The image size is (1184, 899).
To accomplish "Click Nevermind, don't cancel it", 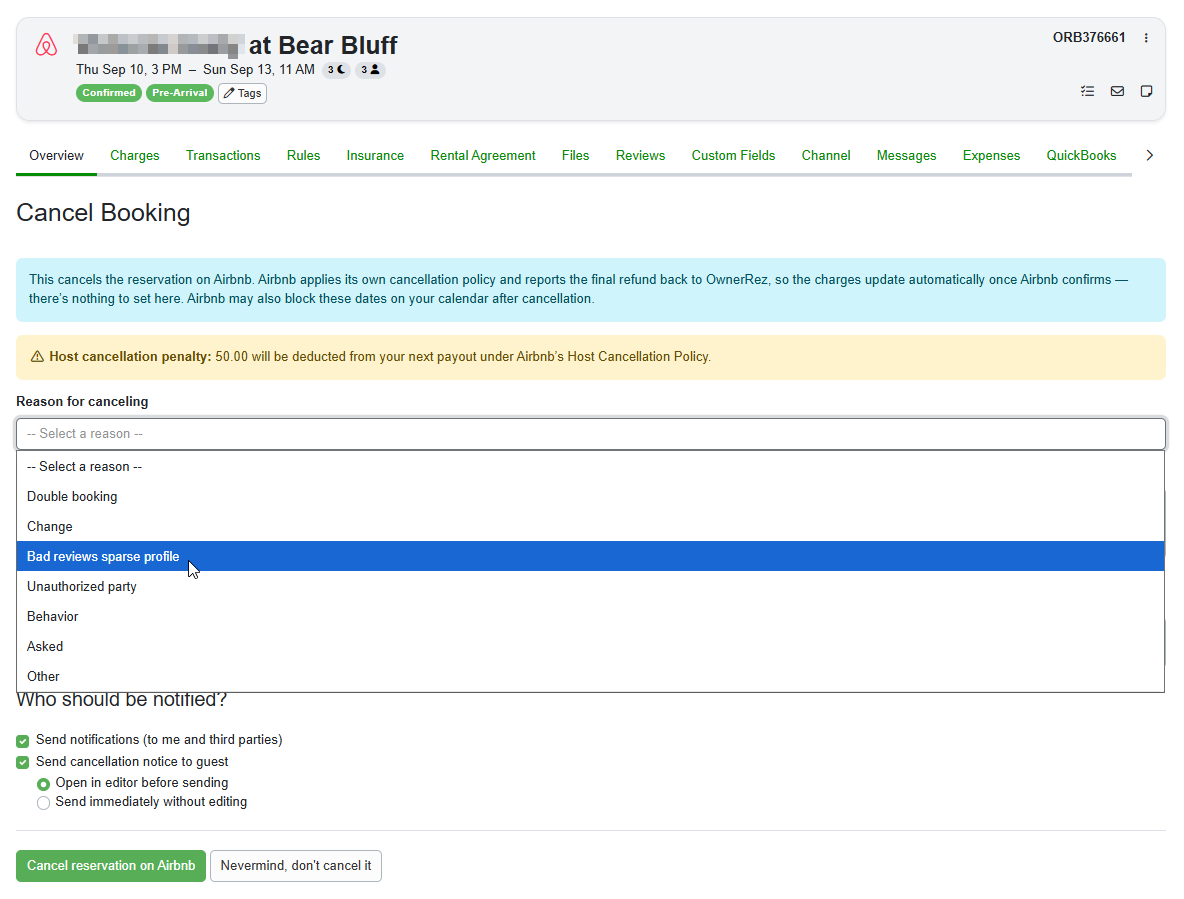I will pos(296,866).
